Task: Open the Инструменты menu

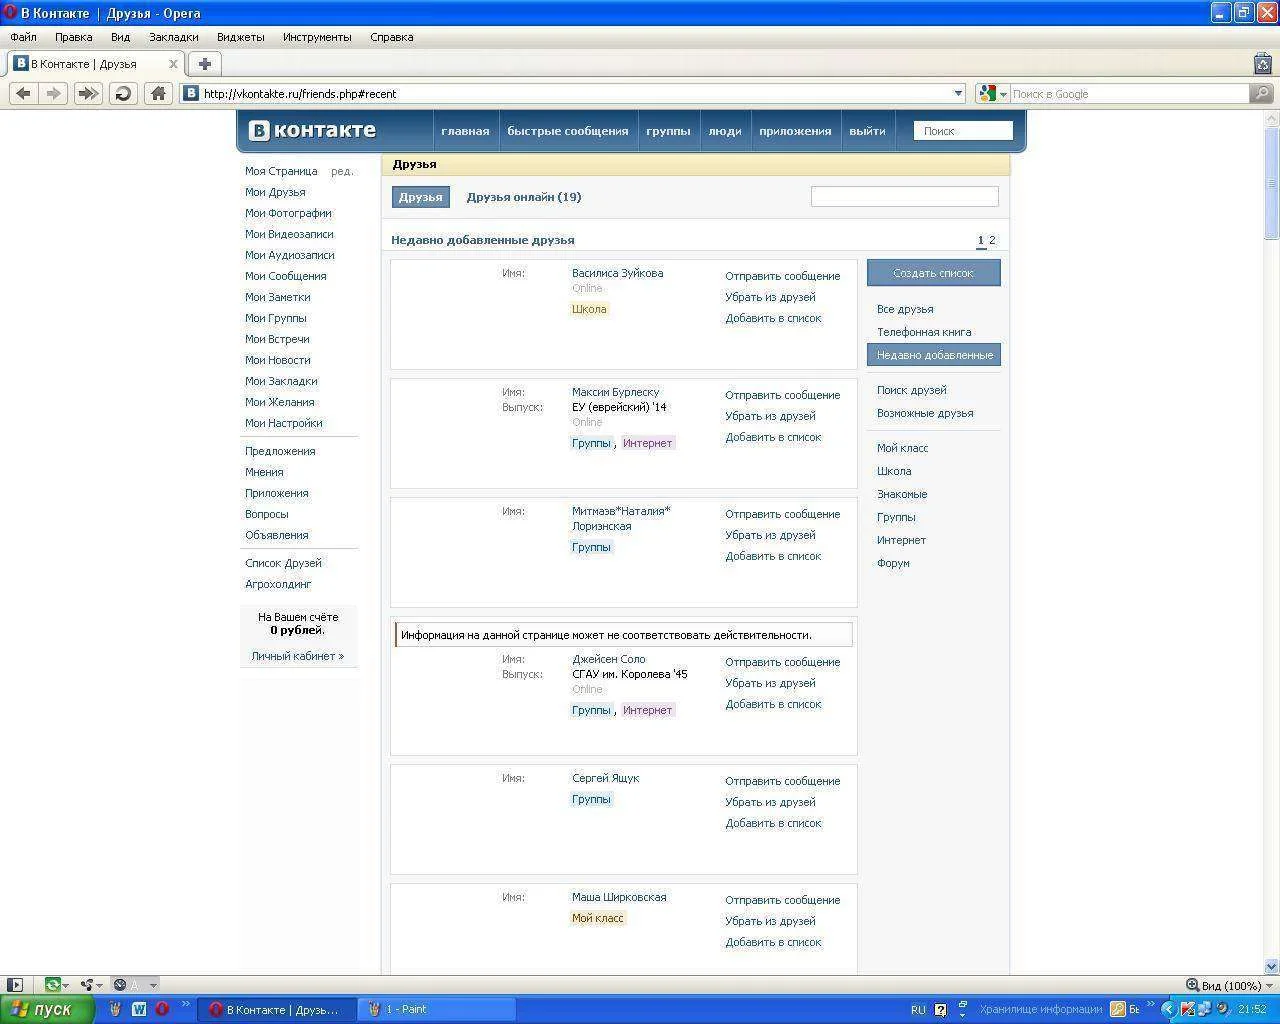Action: point(317,37)
